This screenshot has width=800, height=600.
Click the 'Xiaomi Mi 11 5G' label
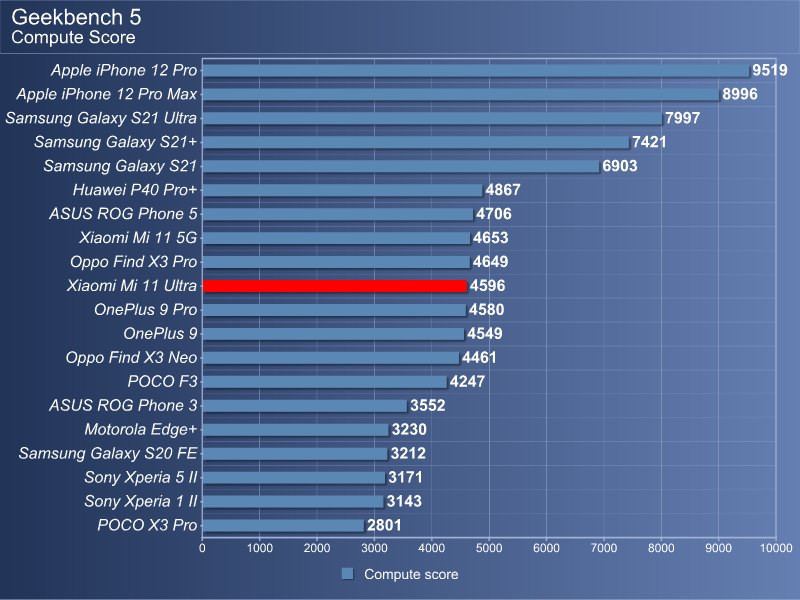138,238
